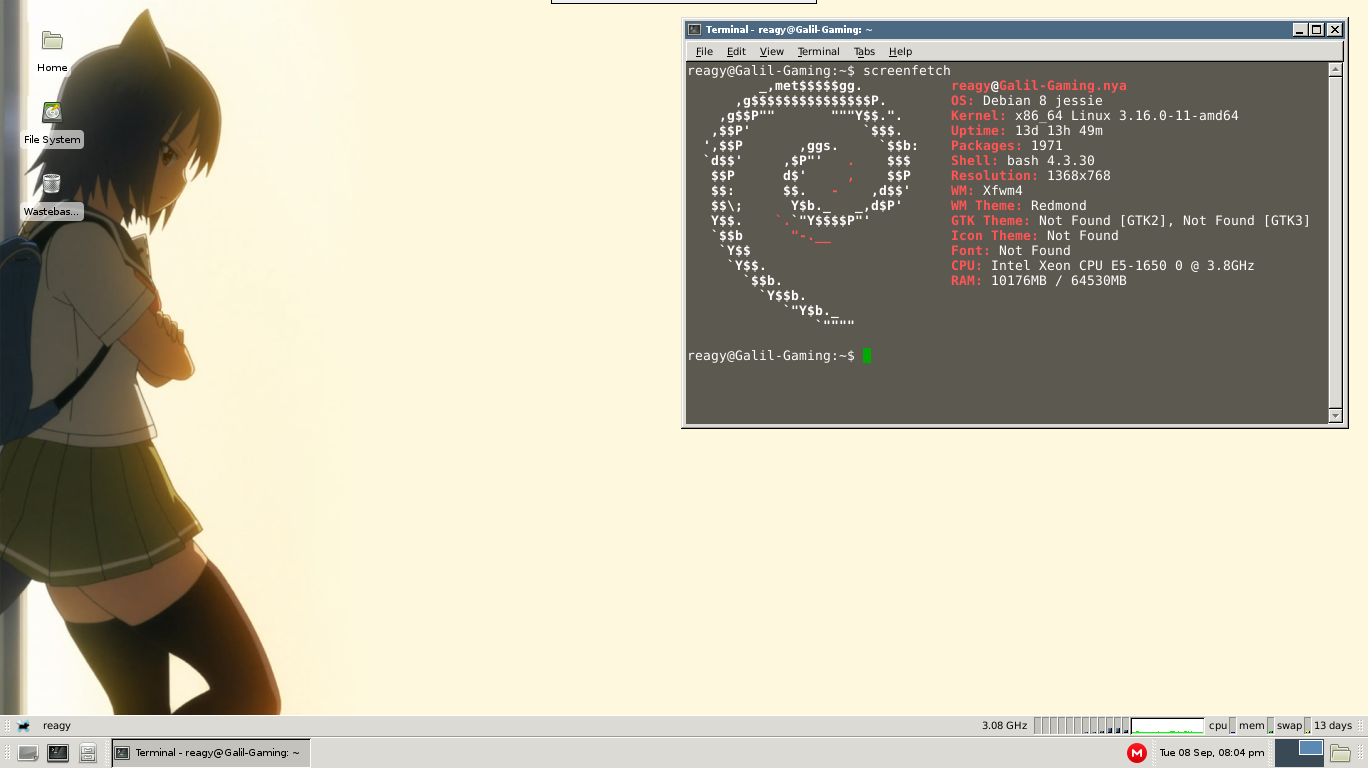This screenshot has height=768, width=1368.
Task: Close the Terminal window
Action: (x=1335, y=30)
